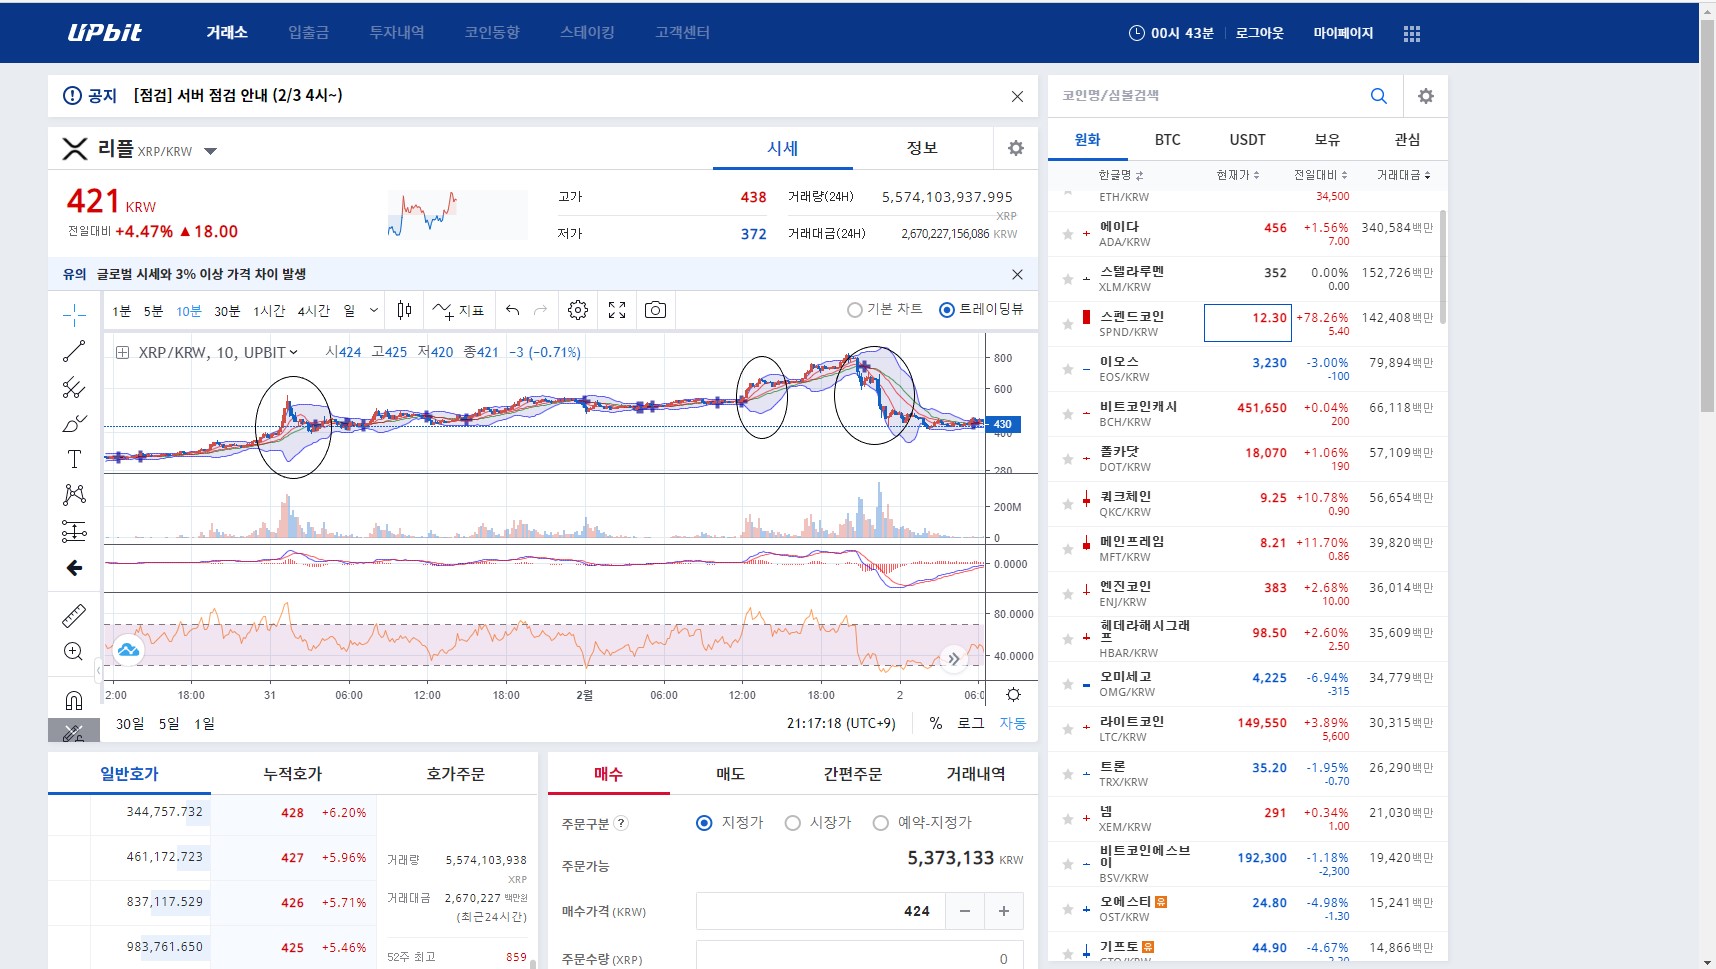
Task: Sort coin list by 거래대금
Action: (1404, 175)
